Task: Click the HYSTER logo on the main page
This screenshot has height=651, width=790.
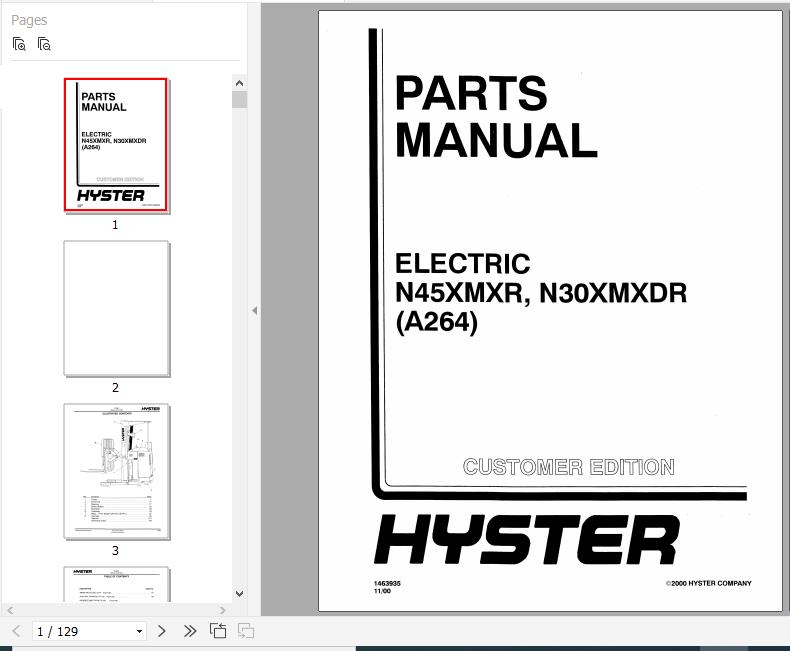Action: tap(526, 539)
